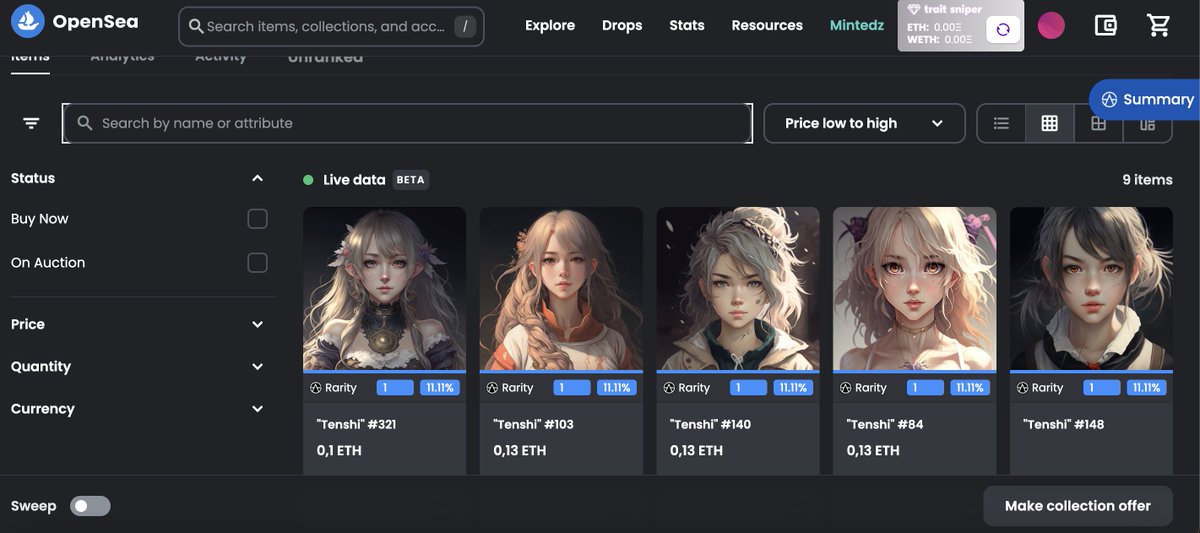The width and height of the screenshot is (1200, 533).
Task: Click the trait sniper diamond icon
Action: (x=913, y=9)
